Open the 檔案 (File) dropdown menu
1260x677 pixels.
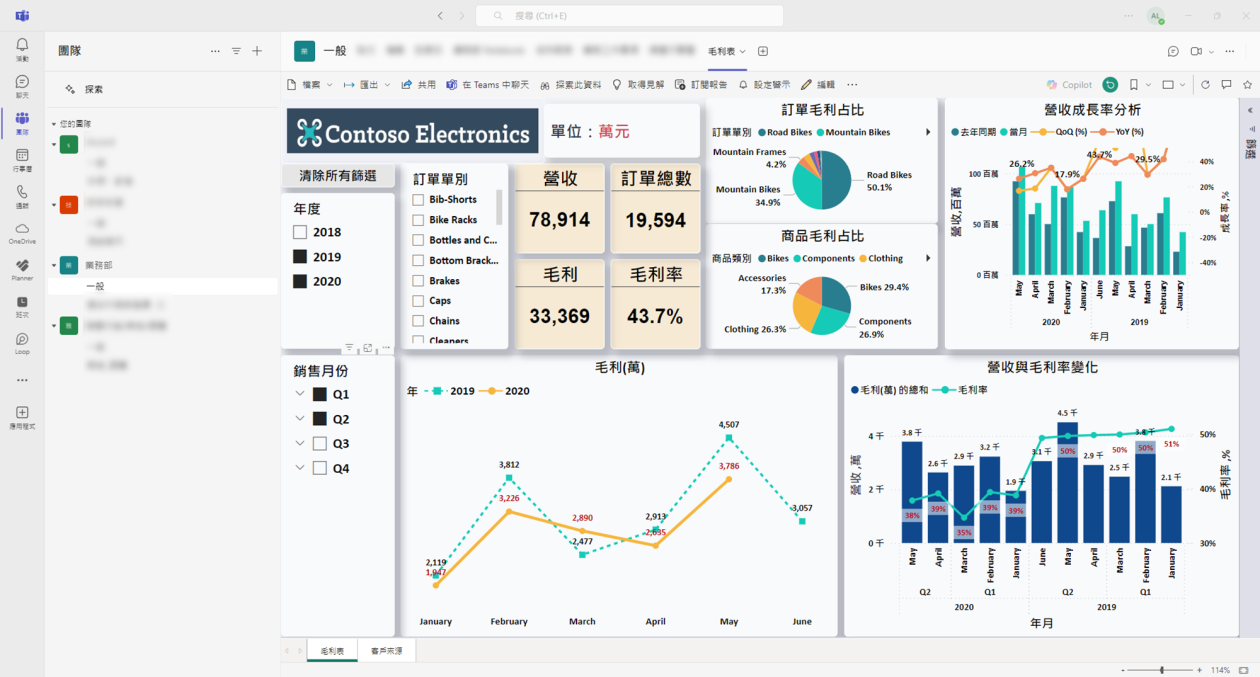click(x=310, y=85)
